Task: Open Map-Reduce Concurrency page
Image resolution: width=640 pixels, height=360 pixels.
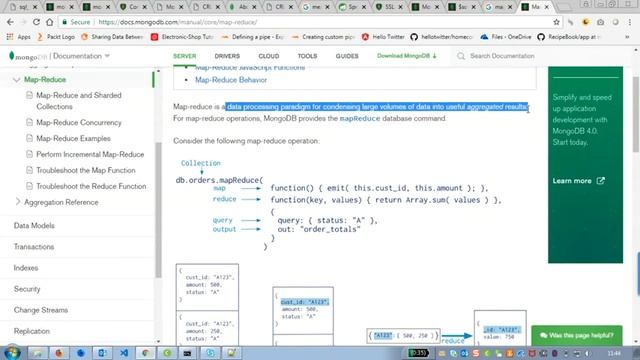Action: 79,122
